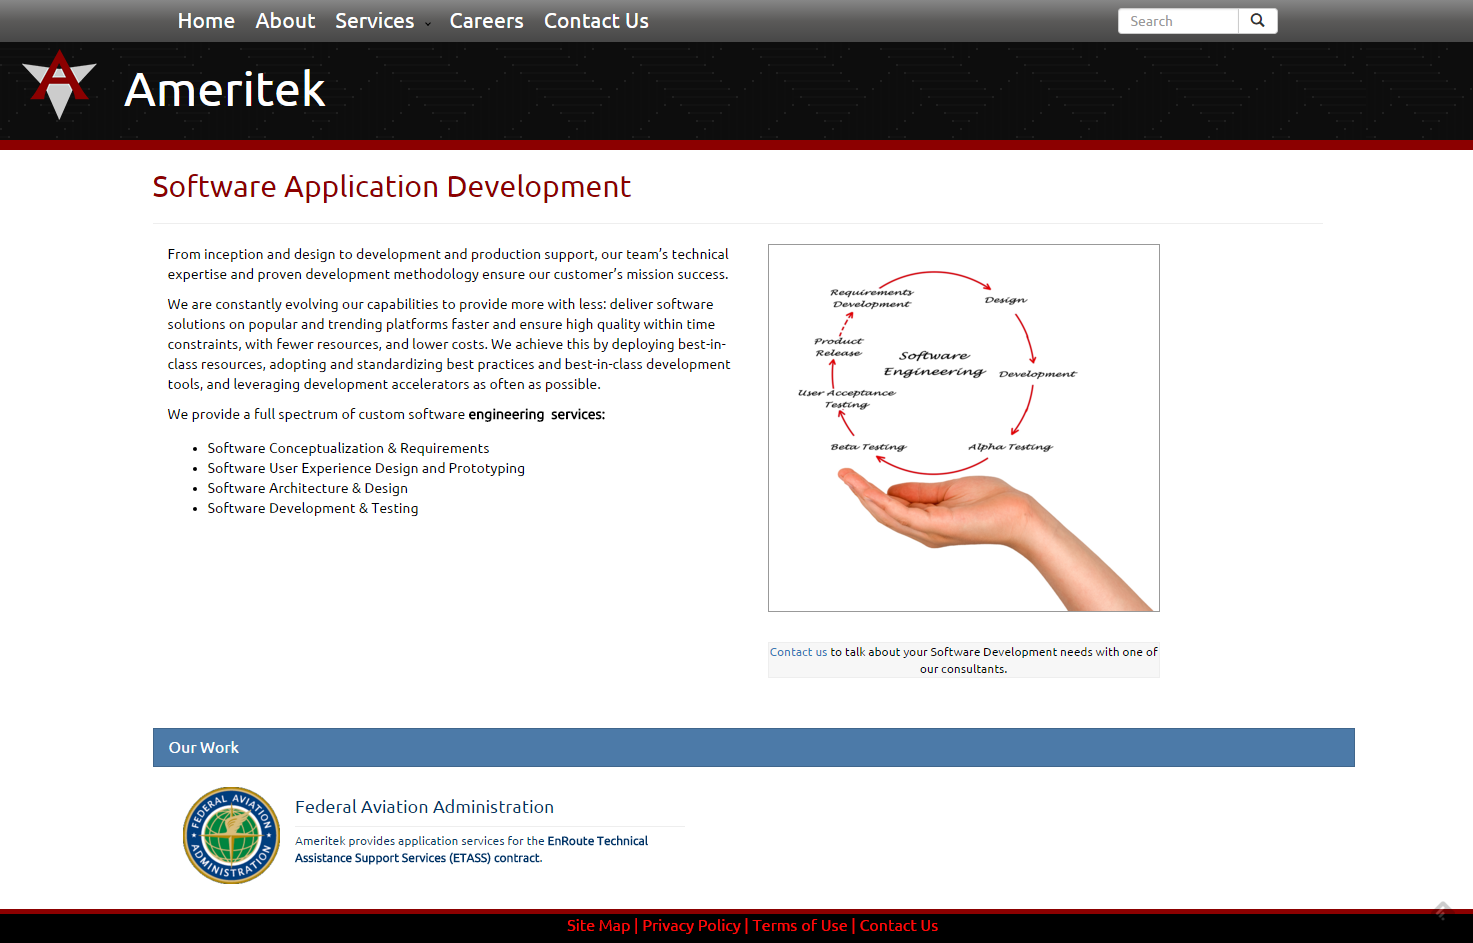This screenshot has height=943, width=1473.
Task: Click the Federal Aviation Administration seal
Action: [x=231, y=836]
